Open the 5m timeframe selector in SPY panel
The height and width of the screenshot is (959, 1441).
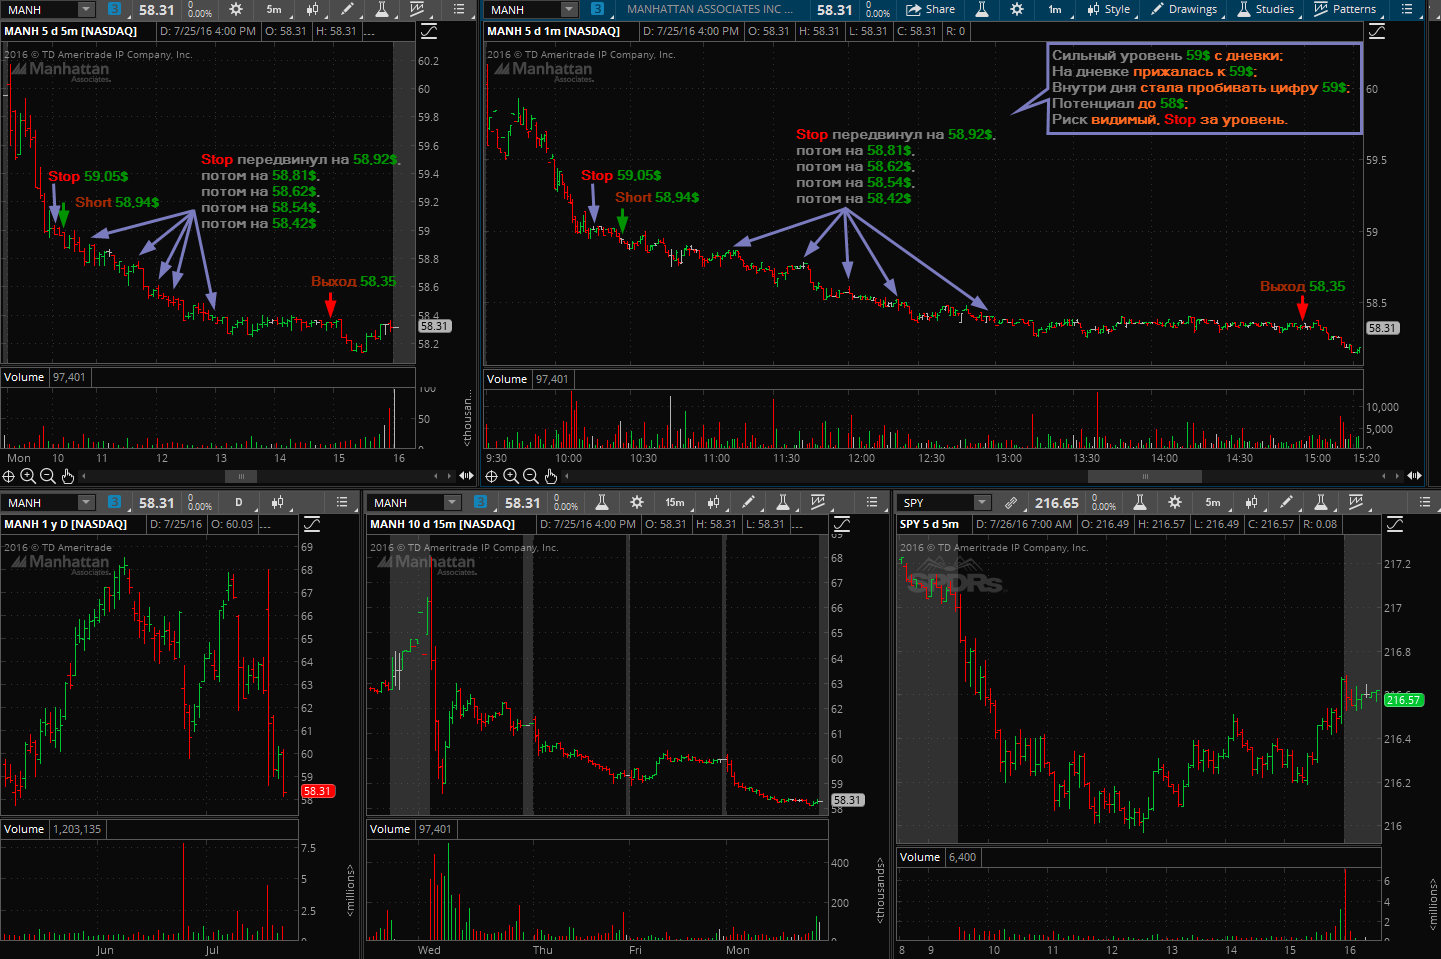1213,502
